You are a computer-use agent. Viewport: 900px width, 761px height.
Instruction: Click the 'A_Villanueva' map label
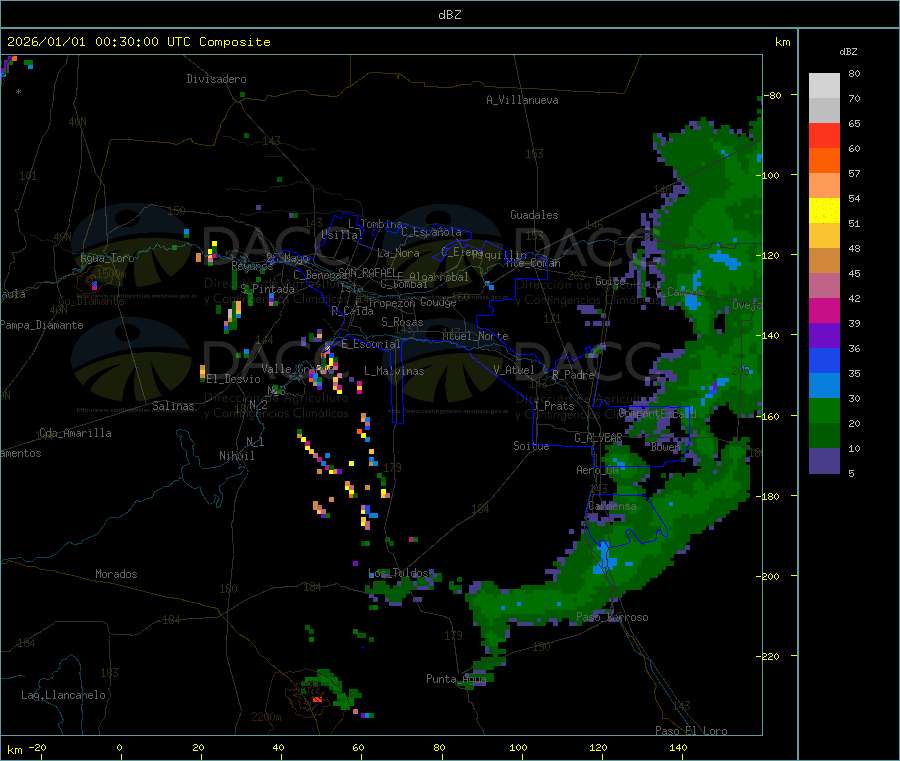522,100
